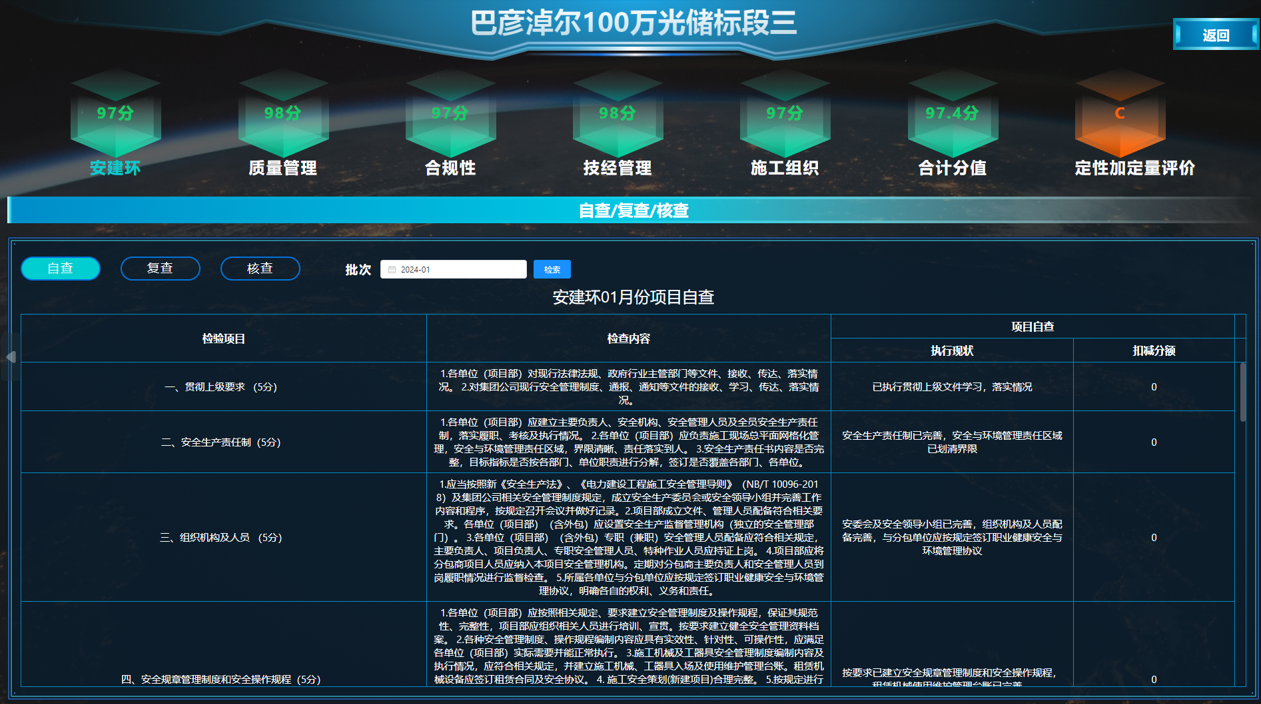Image resolution: width=1261 pixels, height=704 pixels.
Task: Click calendar icon in 批次 date field
Action: [x=392, y=270]
